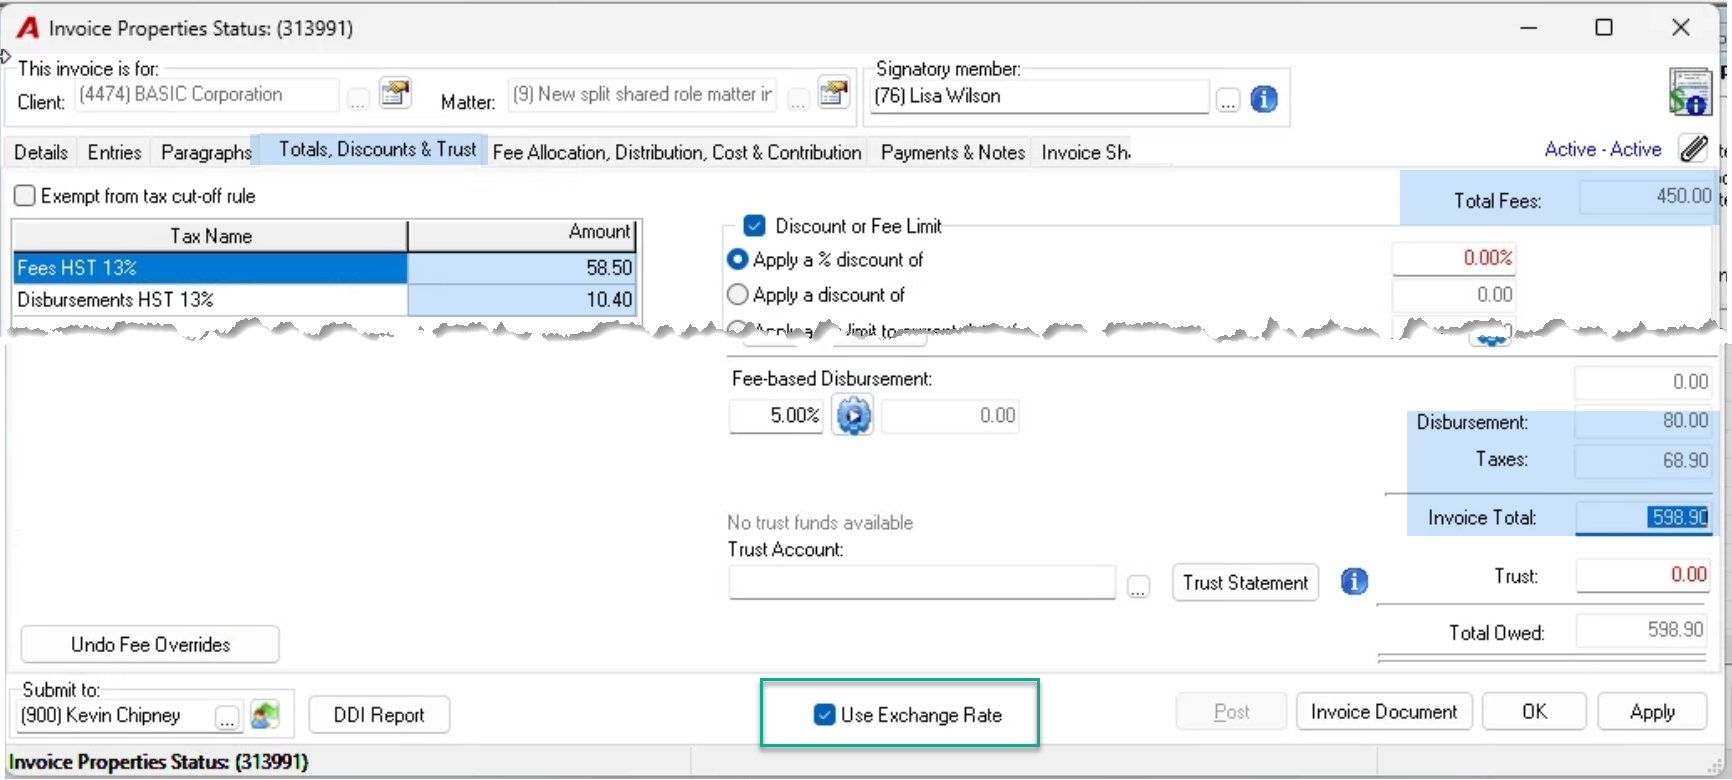Viewport: 1732px width, 780px height.
Task: Click the Trust amount 0.00 field
Action: (1642, 575)
